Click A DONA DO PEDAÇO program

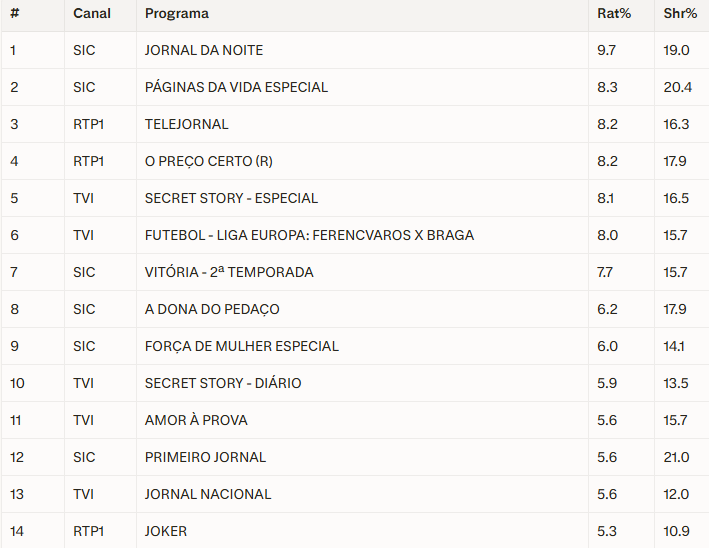(212, 309)
